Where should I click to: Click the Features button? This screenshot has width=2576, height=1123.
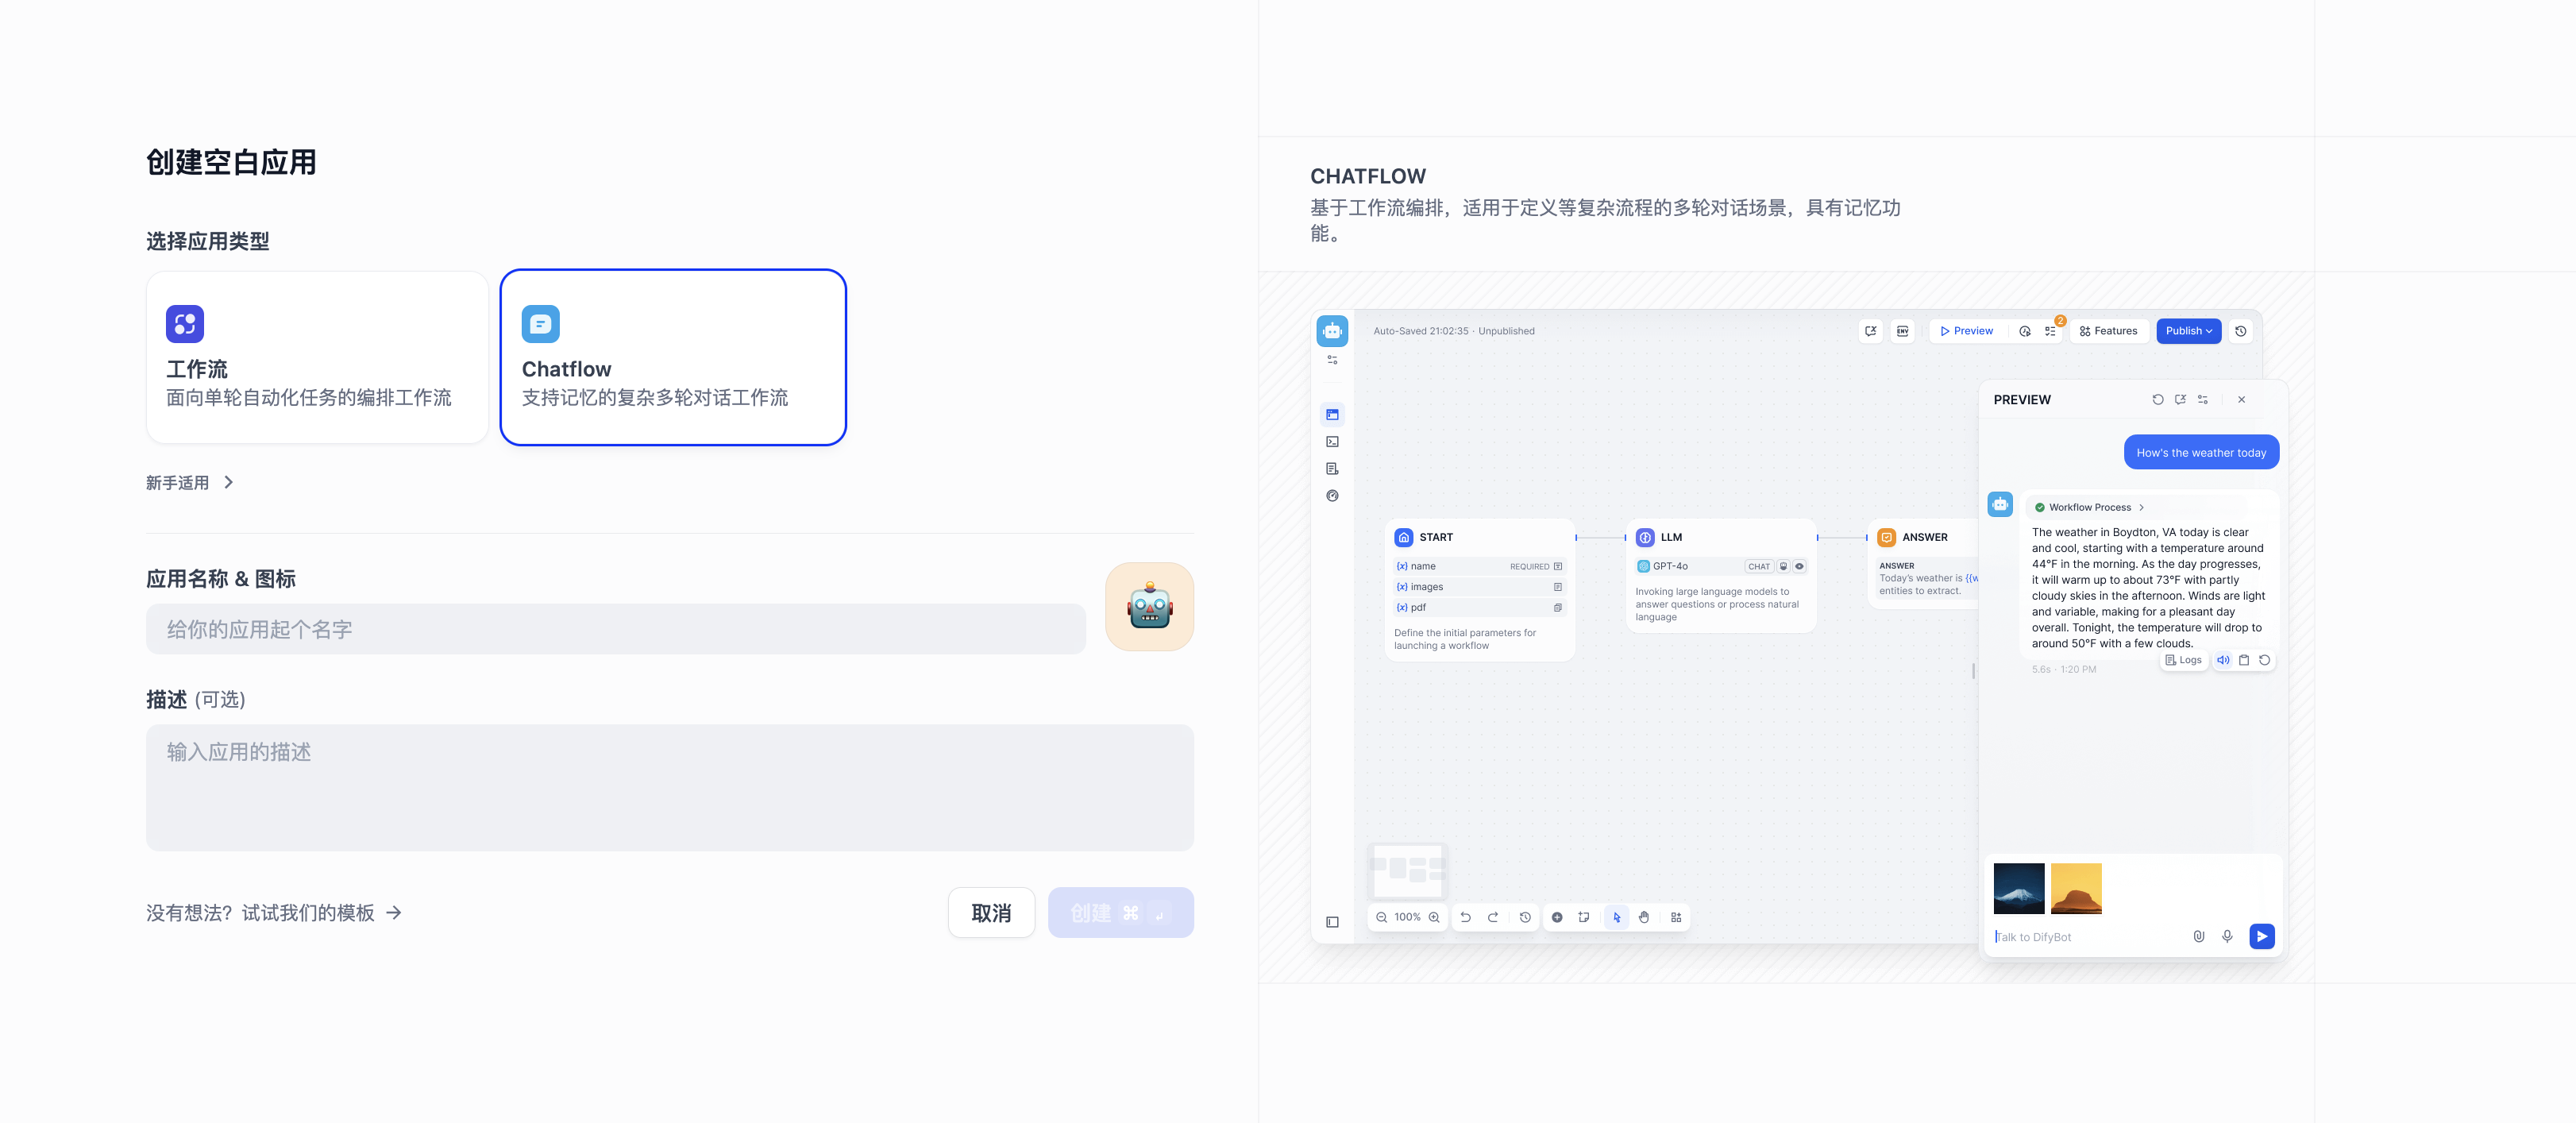(x=2108, y=331)
